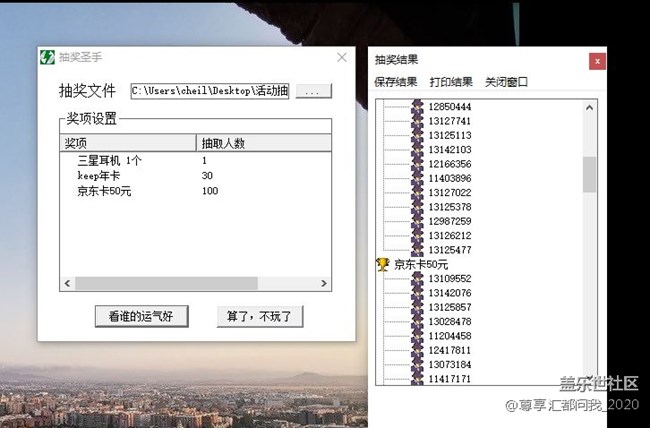Click the 抽奖圣手 app icon in title bar

(47, 57)
